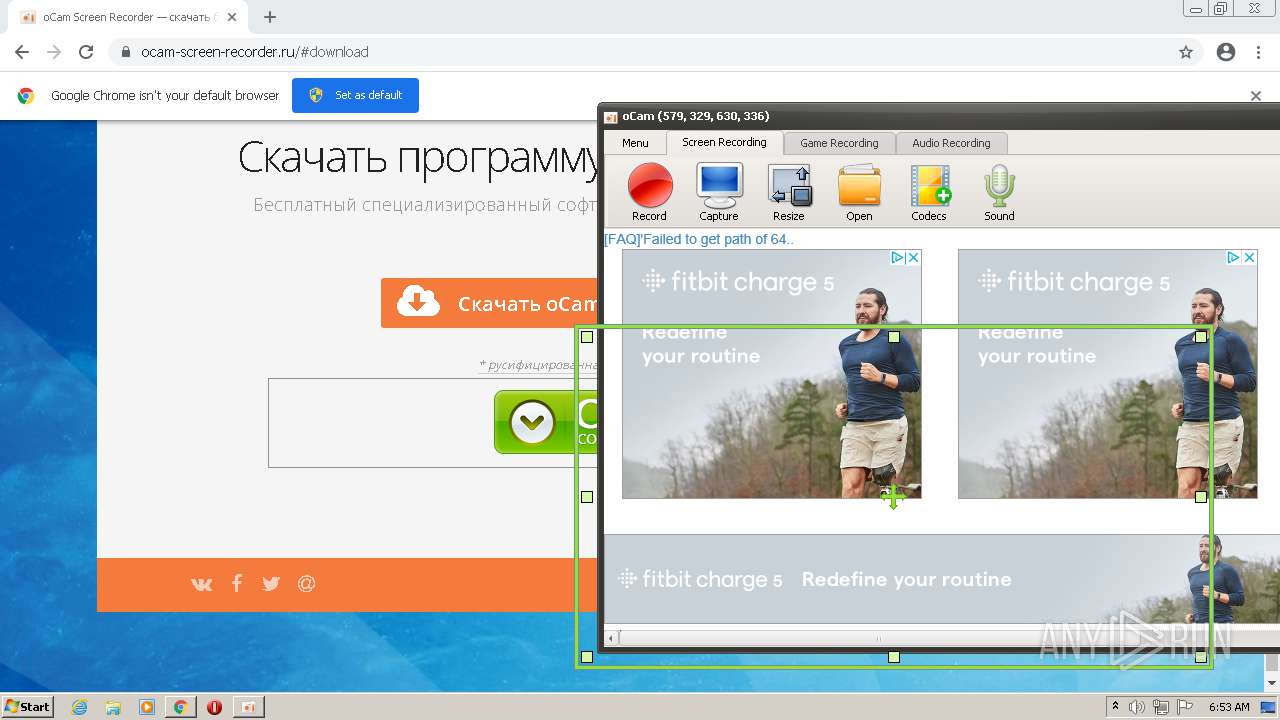This screenshot has width=1280, height=720.
Task: Click the green download arrow button
Action: [x=546, y=422]
